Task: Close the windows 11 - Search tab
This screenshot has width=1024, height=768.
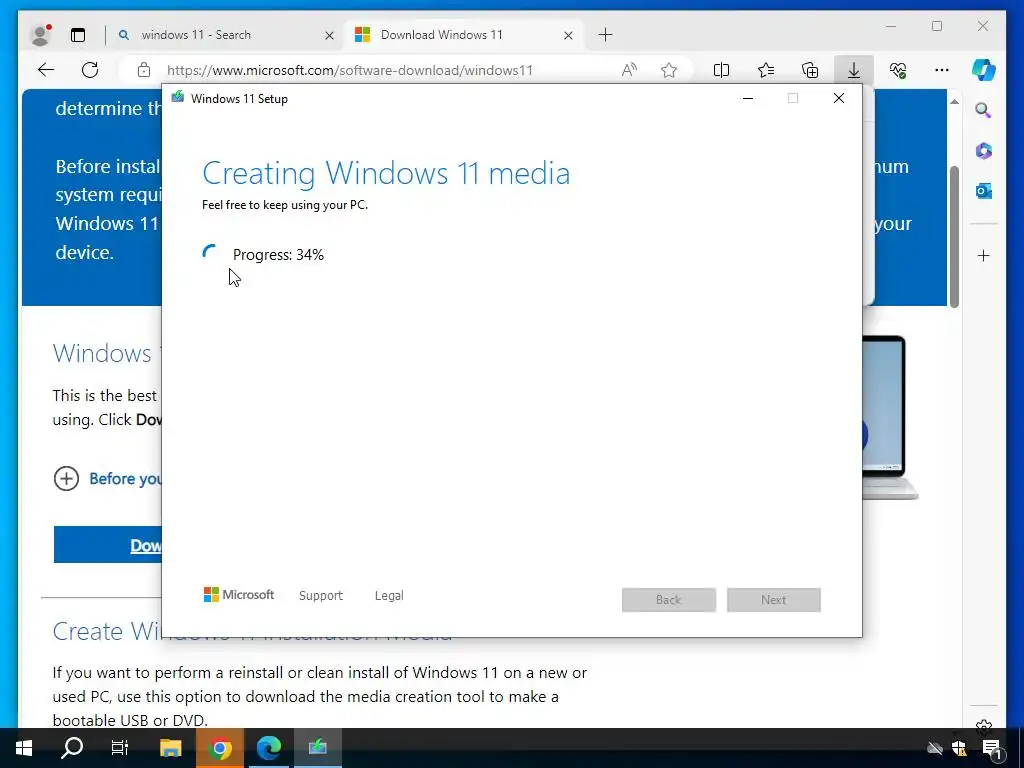Action: [x=329, y=35]
